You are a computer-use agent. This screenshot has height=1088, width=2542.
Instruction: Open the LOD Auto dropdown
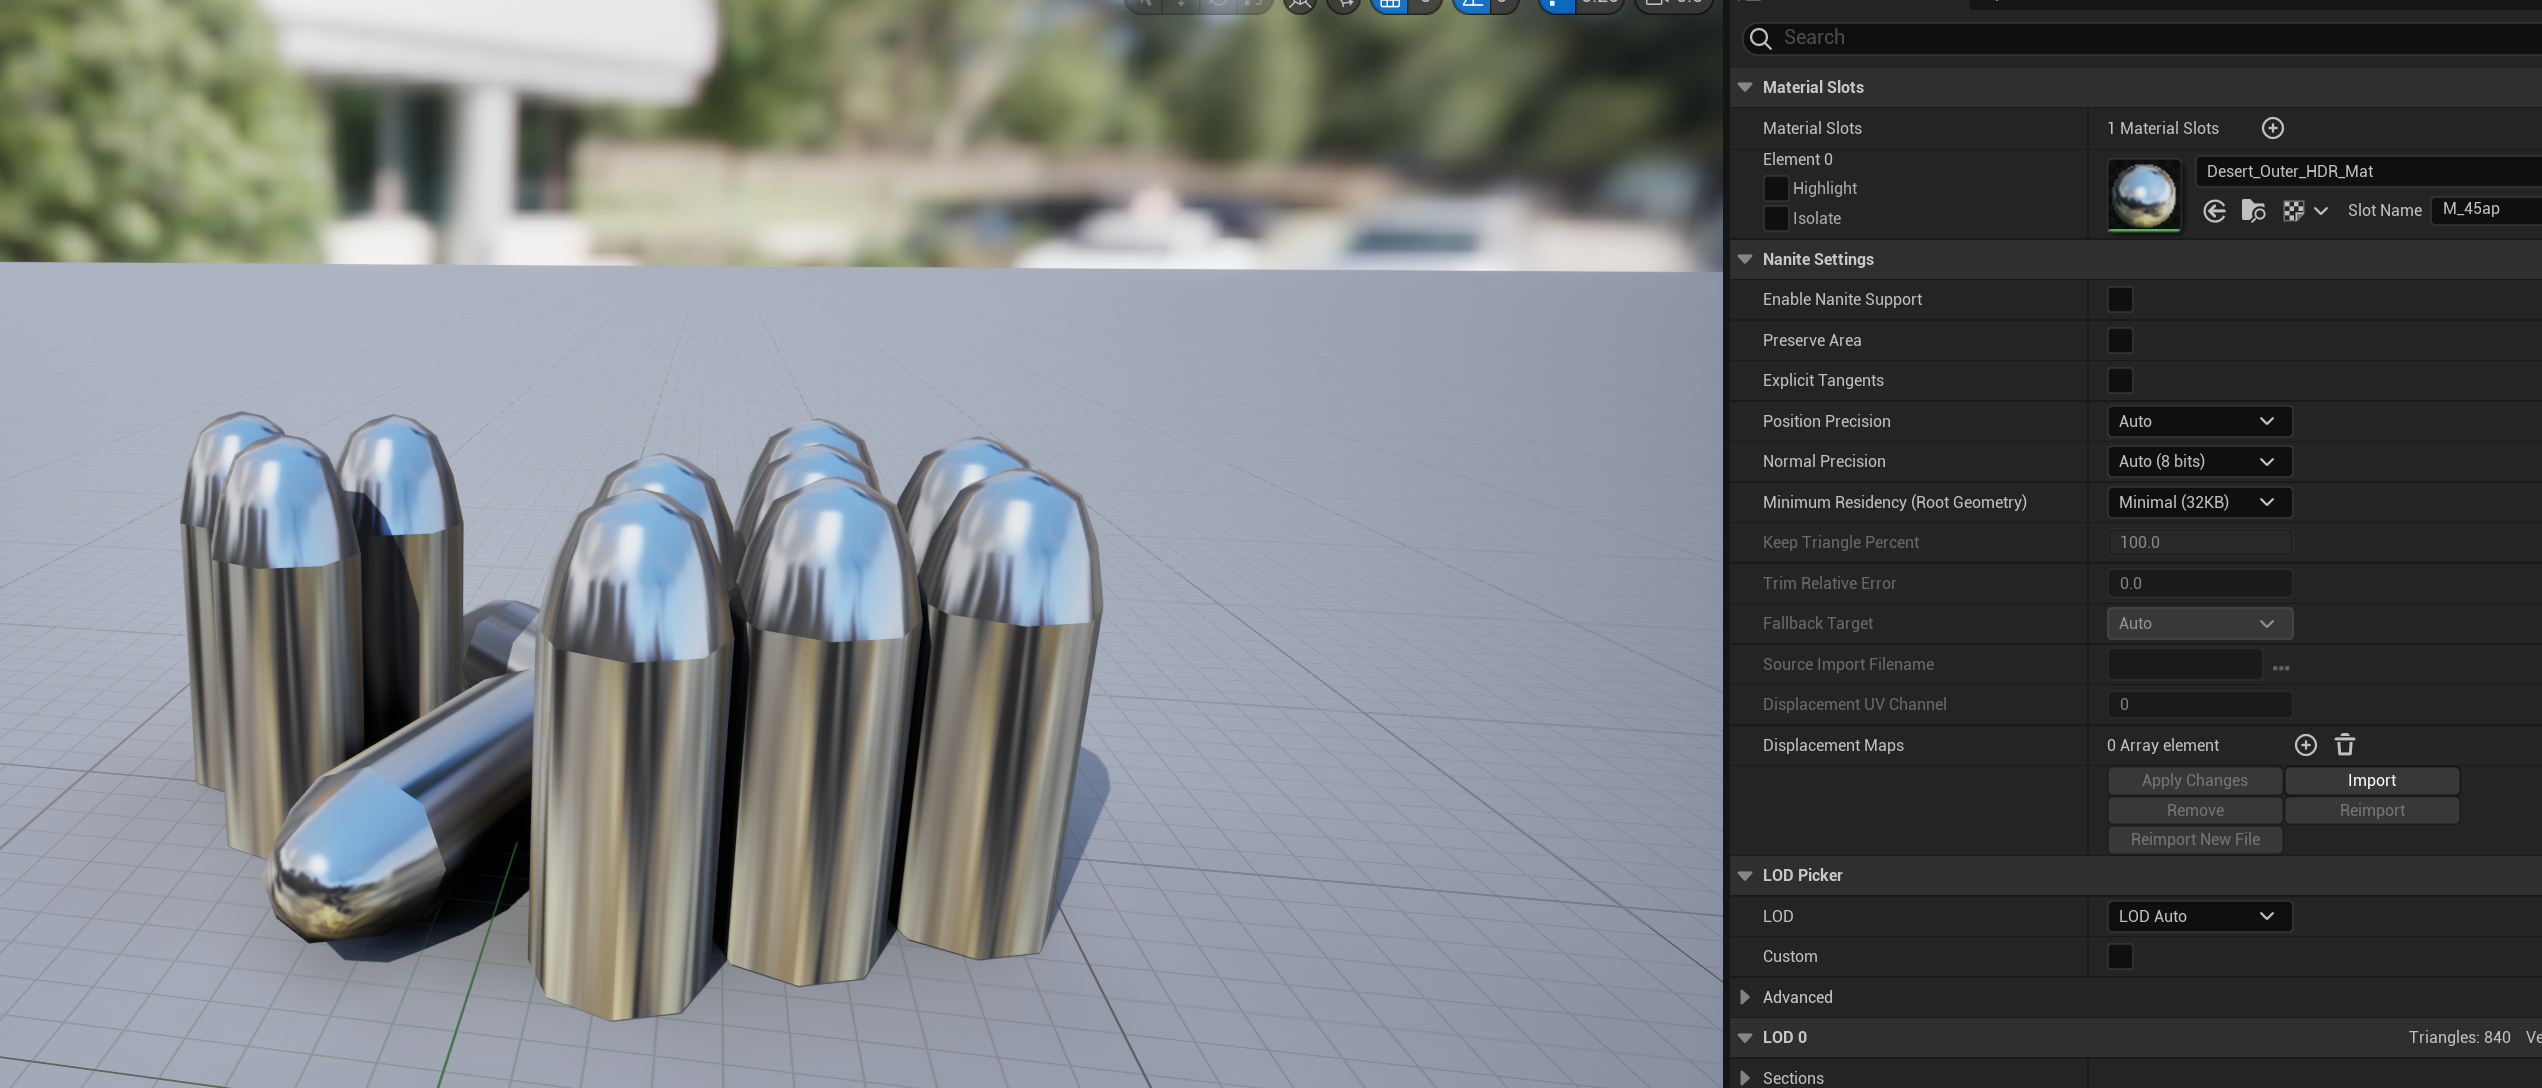tap(2198, 916)
